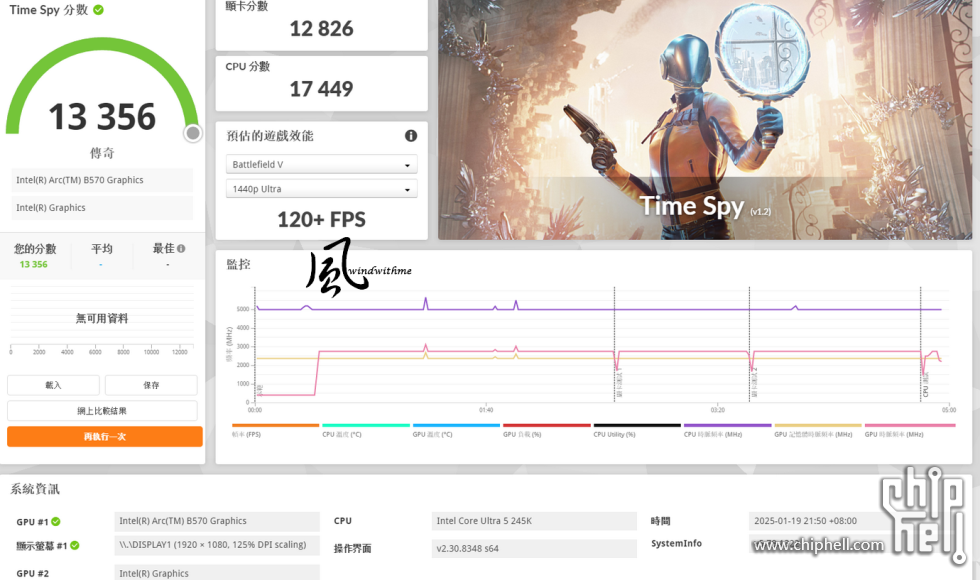This screenshot has height=580, width=980.
Task: Click Intel Core Ultra 5 245K CPU field
Action: pyautogui.click(x=534, y=521)
